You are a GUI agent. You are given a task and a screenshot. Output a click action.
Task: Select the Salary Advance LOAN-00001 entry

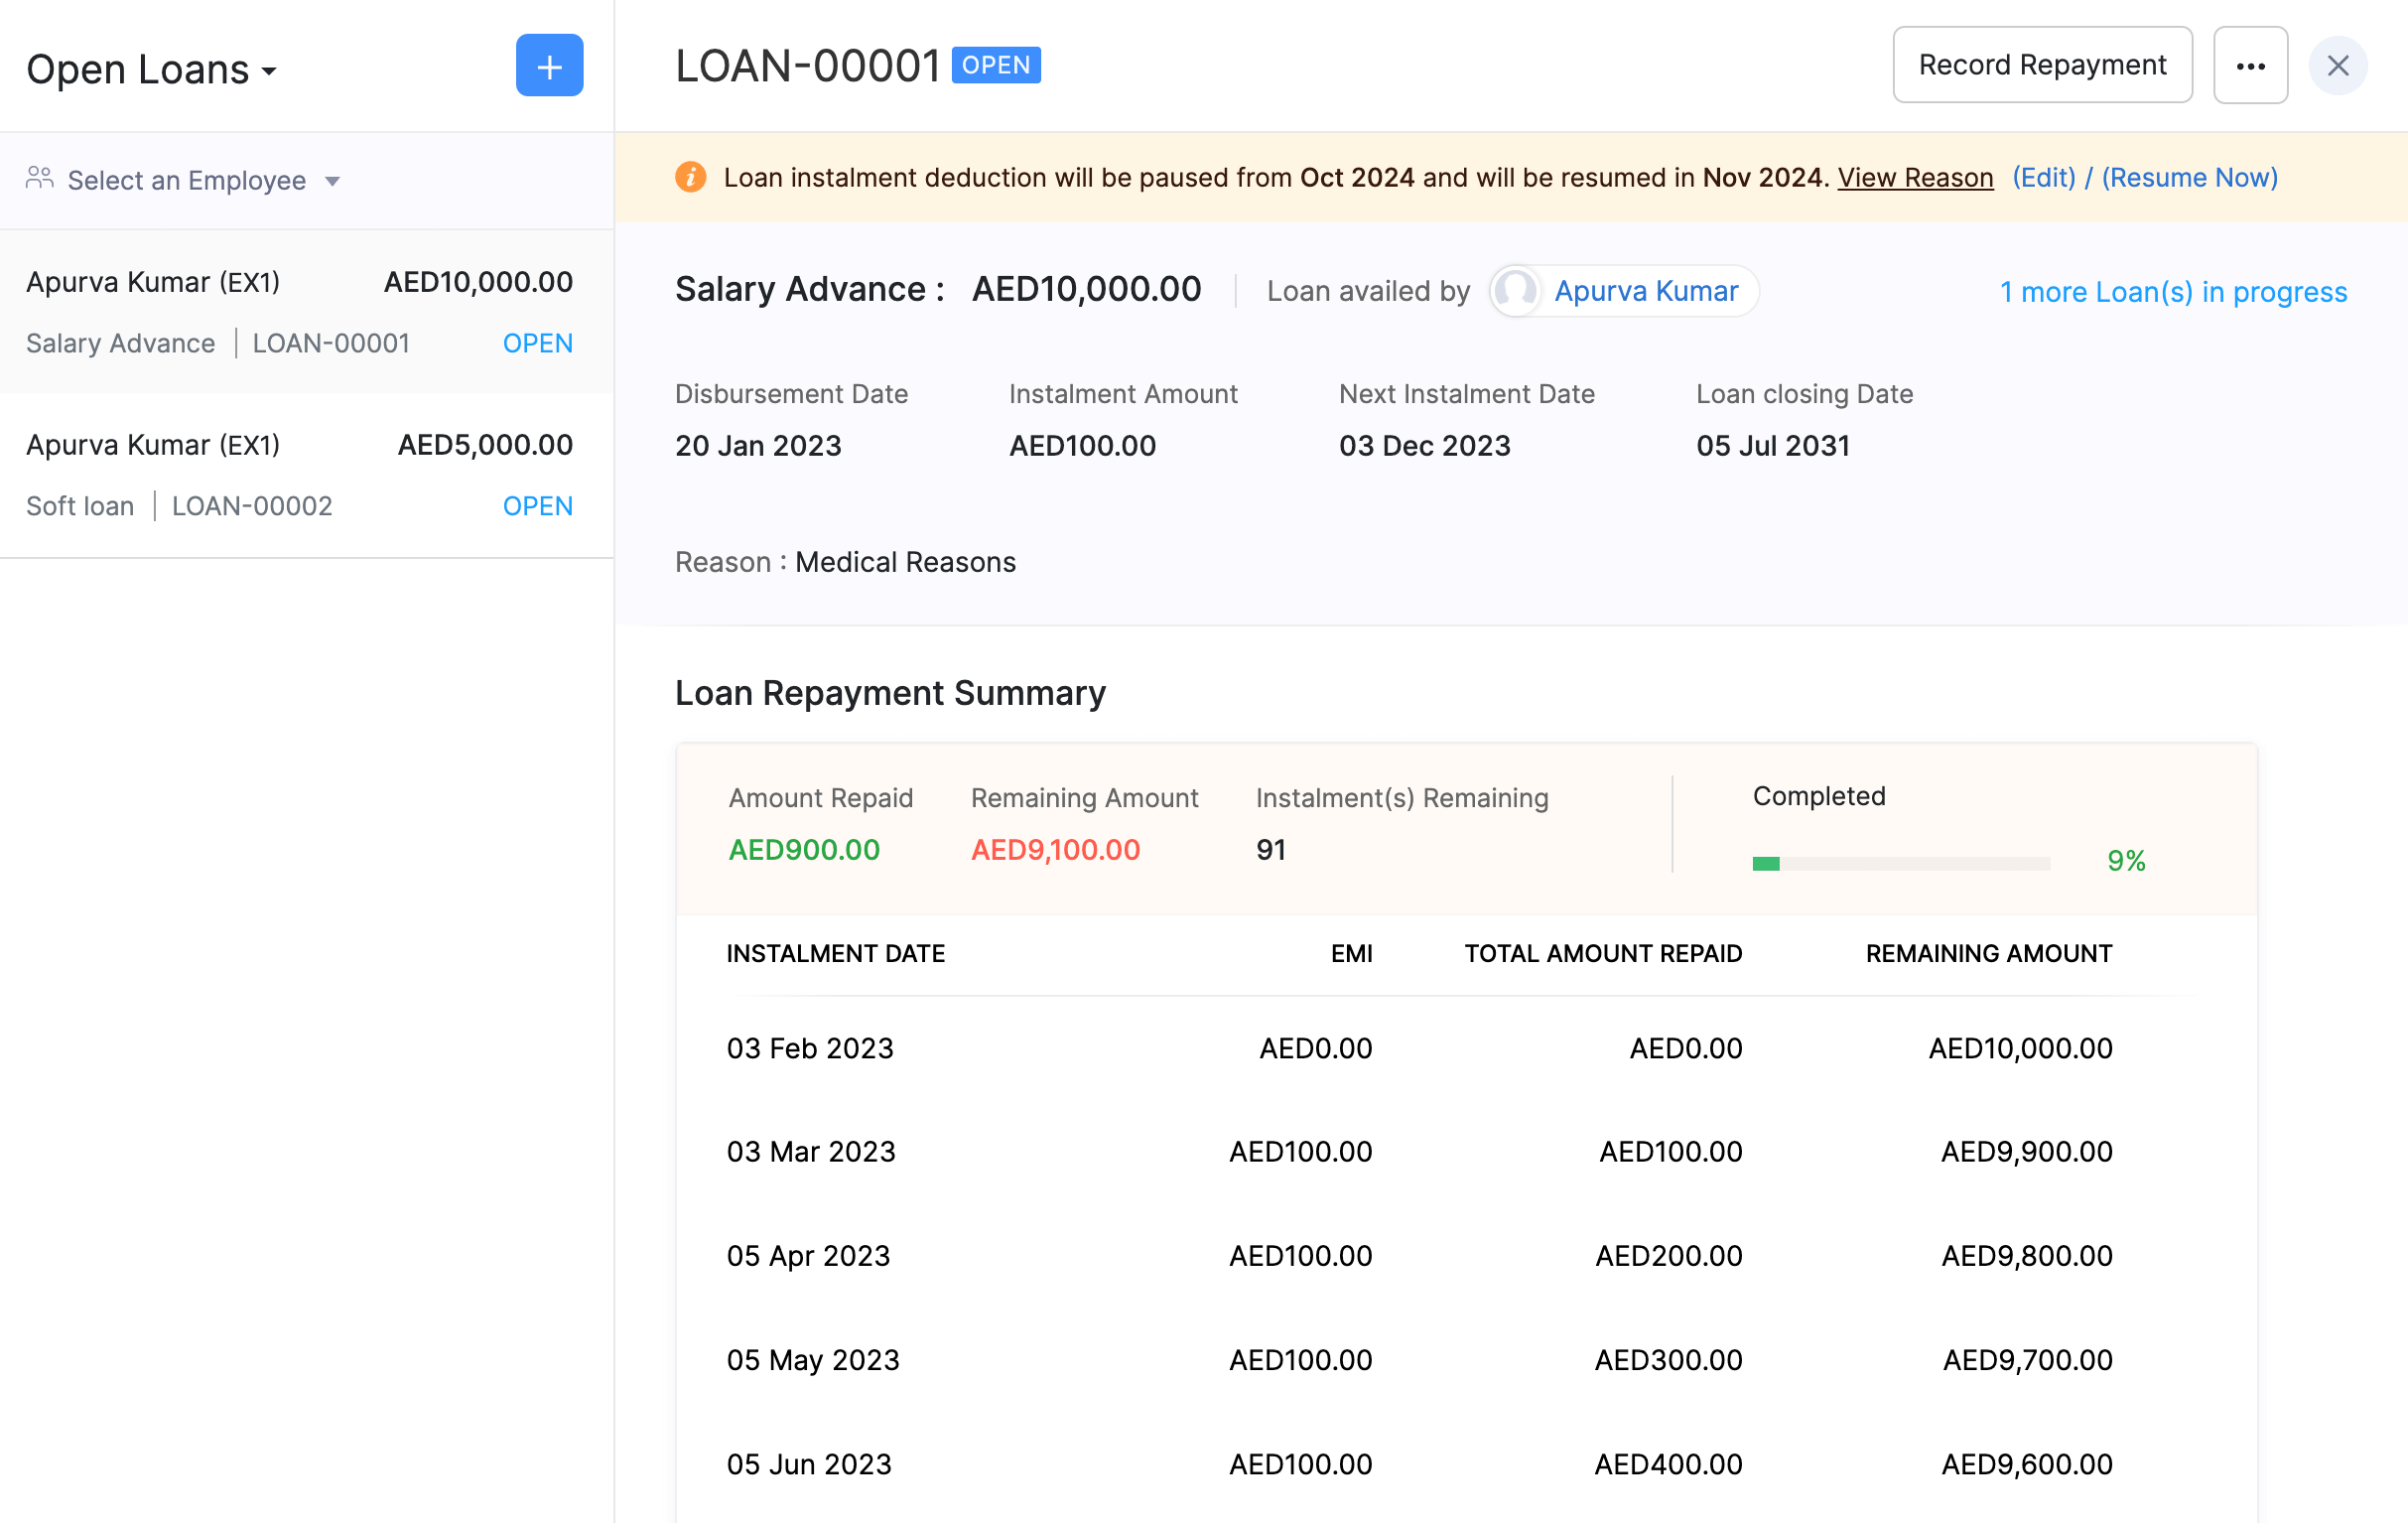331,343
